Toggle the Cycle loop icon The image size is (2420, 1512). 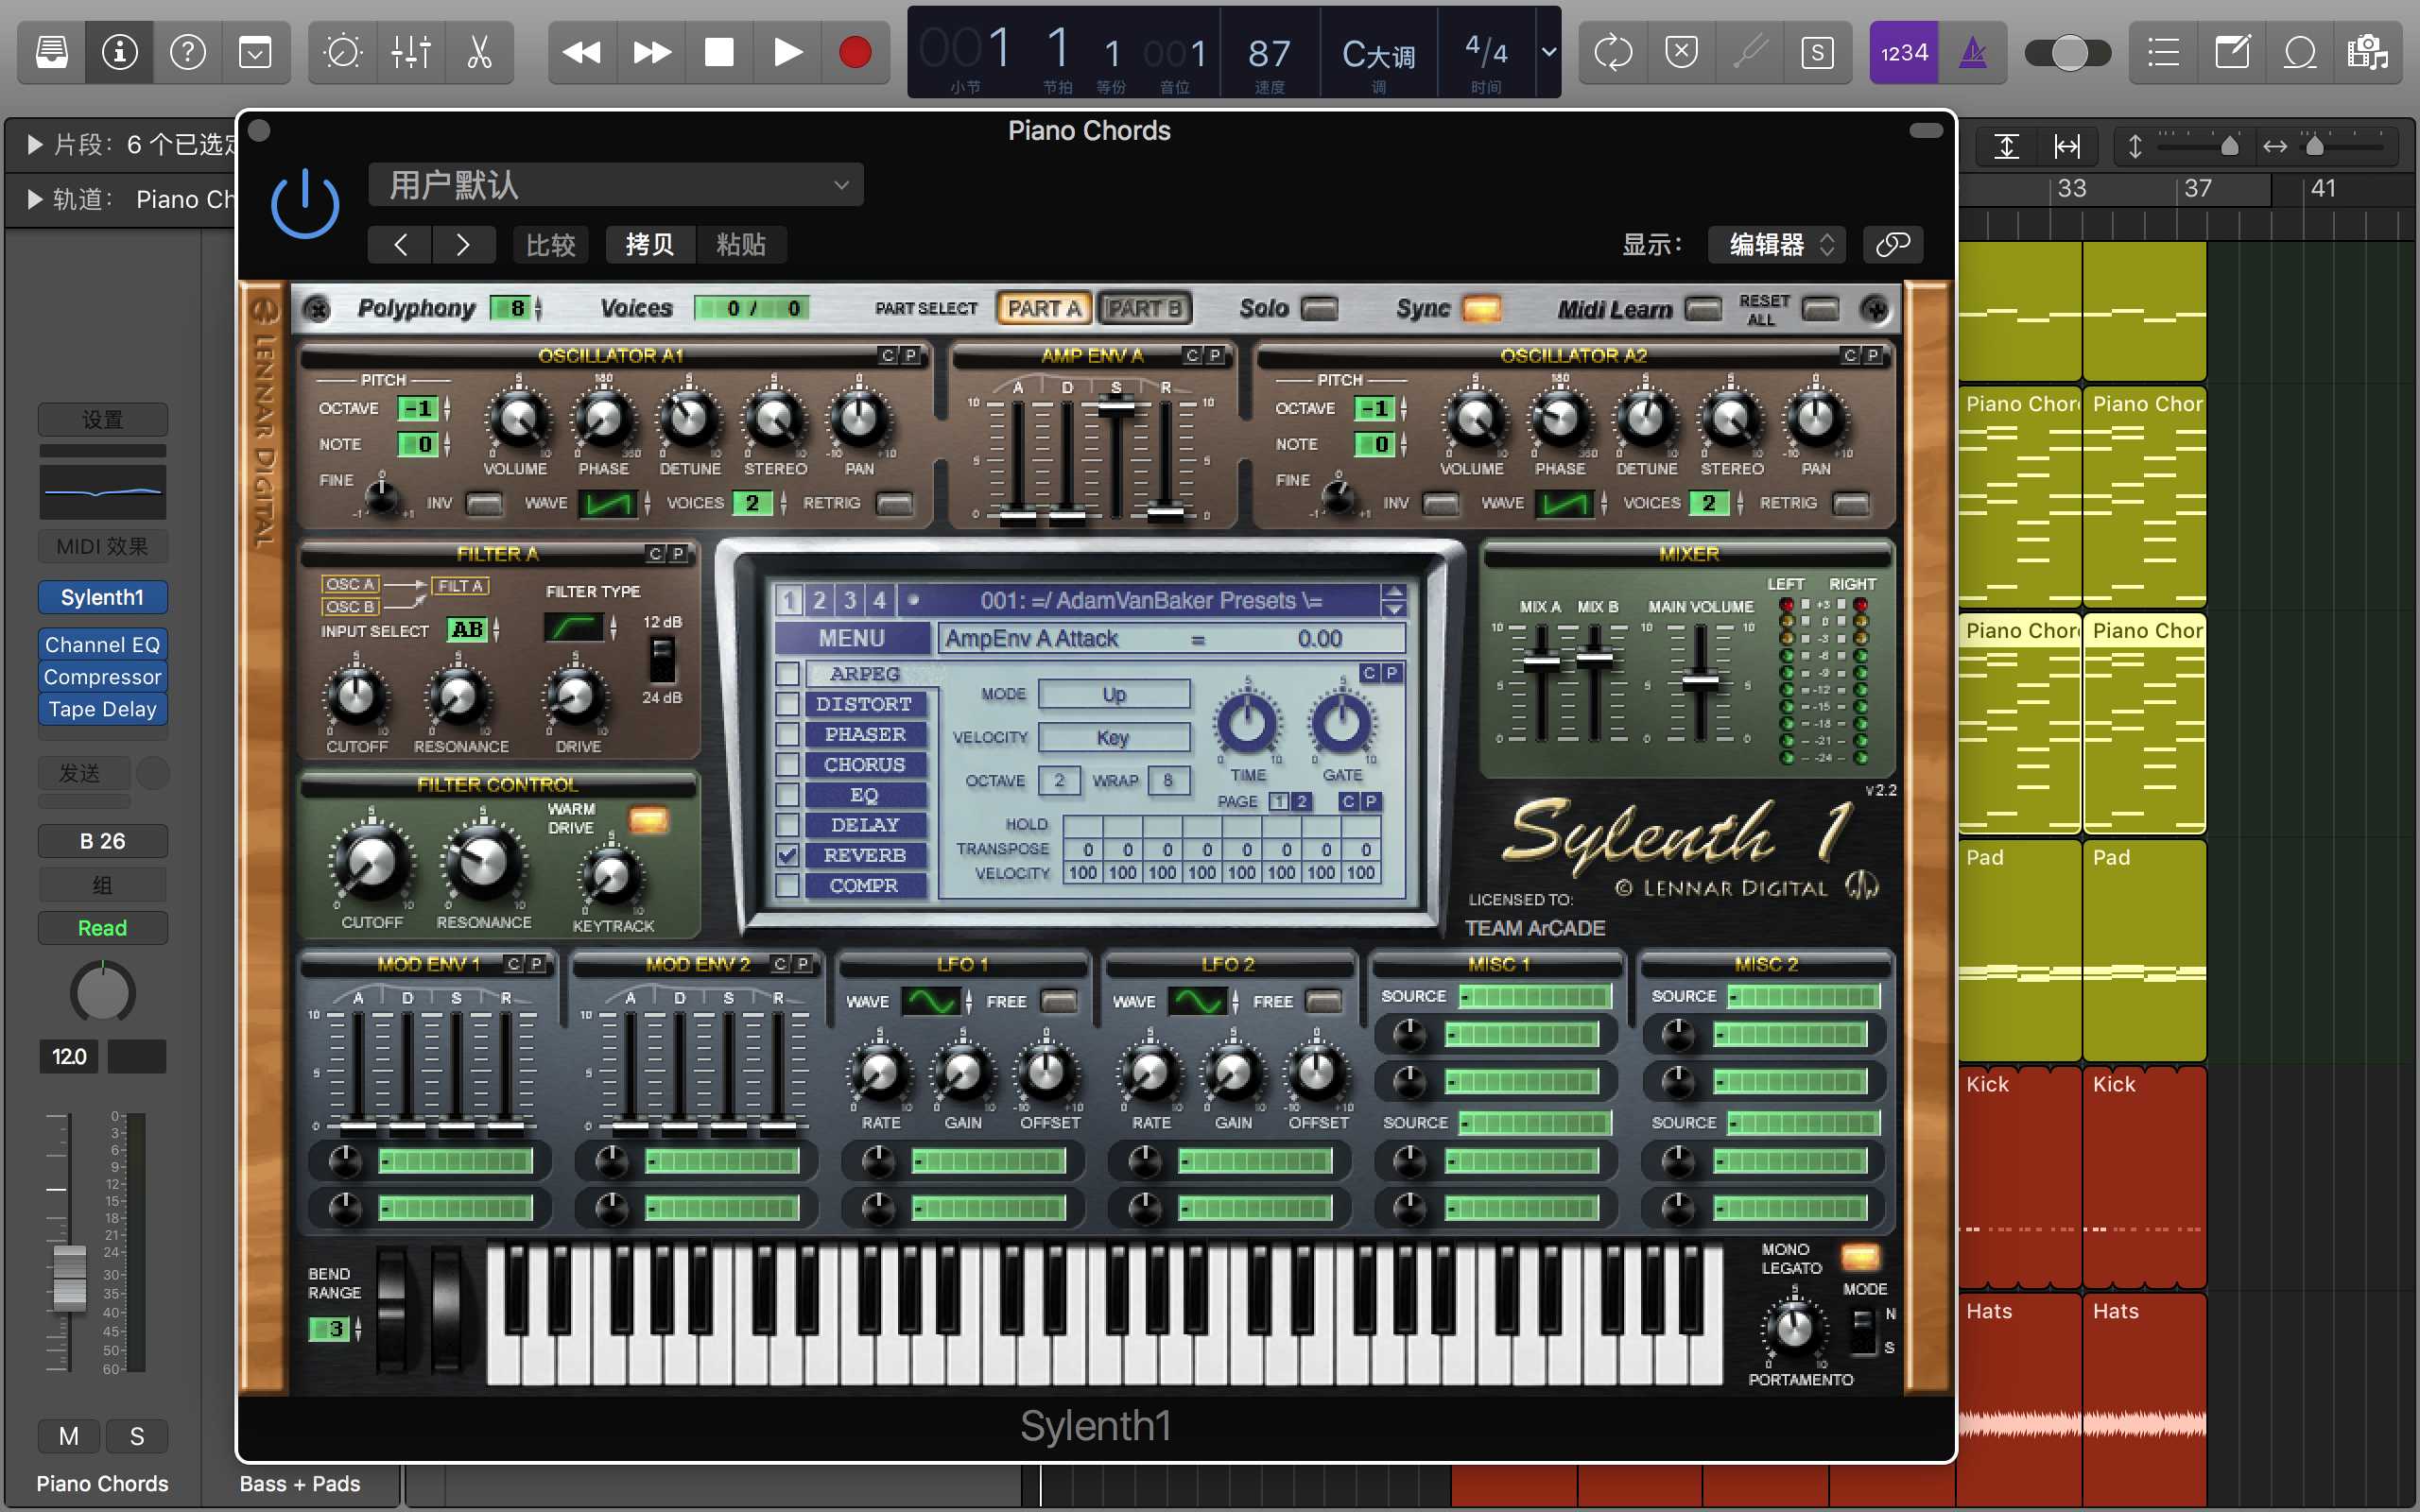tap(1613, 52)
